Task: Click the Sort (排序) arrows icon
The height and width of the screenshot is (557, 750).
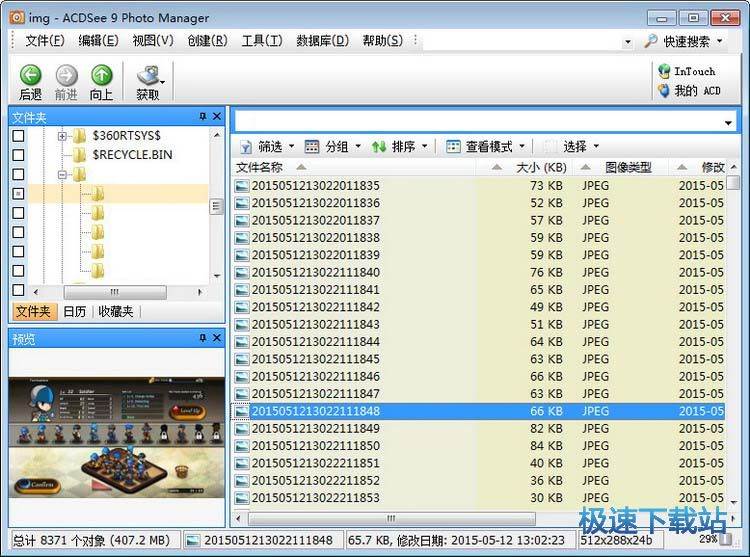Action: pos(379,147)
